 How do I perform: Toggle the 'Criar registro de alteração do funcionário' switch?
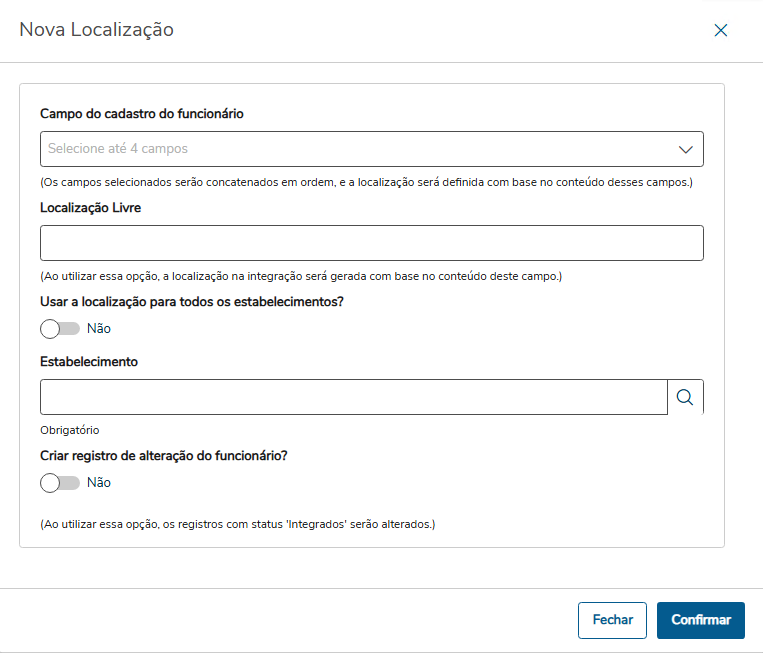click(59, 483)
